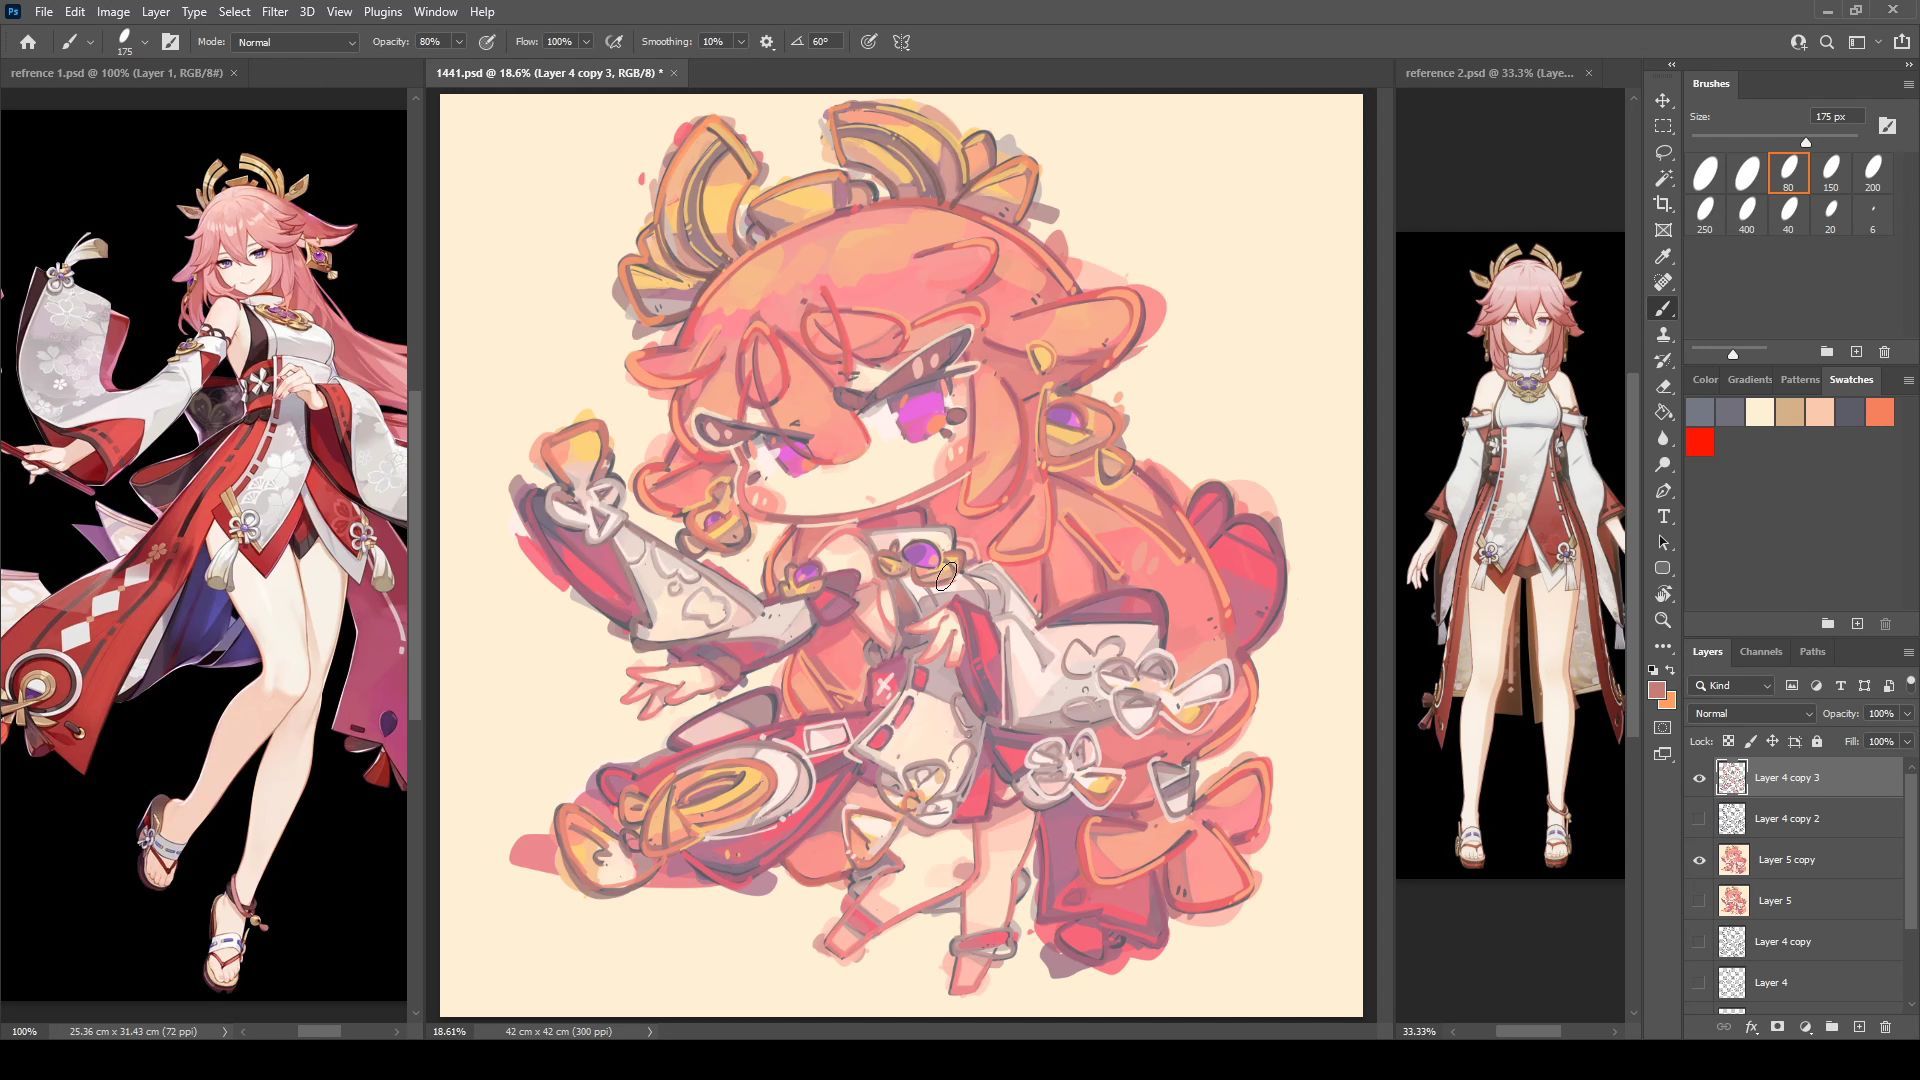Open brush Mode dropdown Normal
This screenshot has height=1080, width=1920.
coord(295,42)
